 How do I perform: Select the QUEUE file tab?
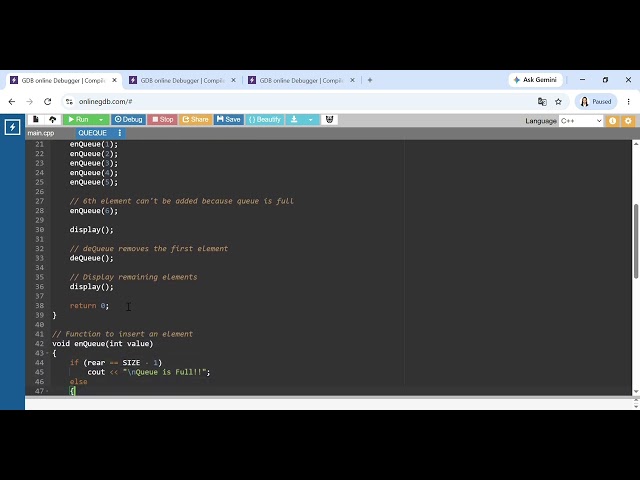pos(92,133)
